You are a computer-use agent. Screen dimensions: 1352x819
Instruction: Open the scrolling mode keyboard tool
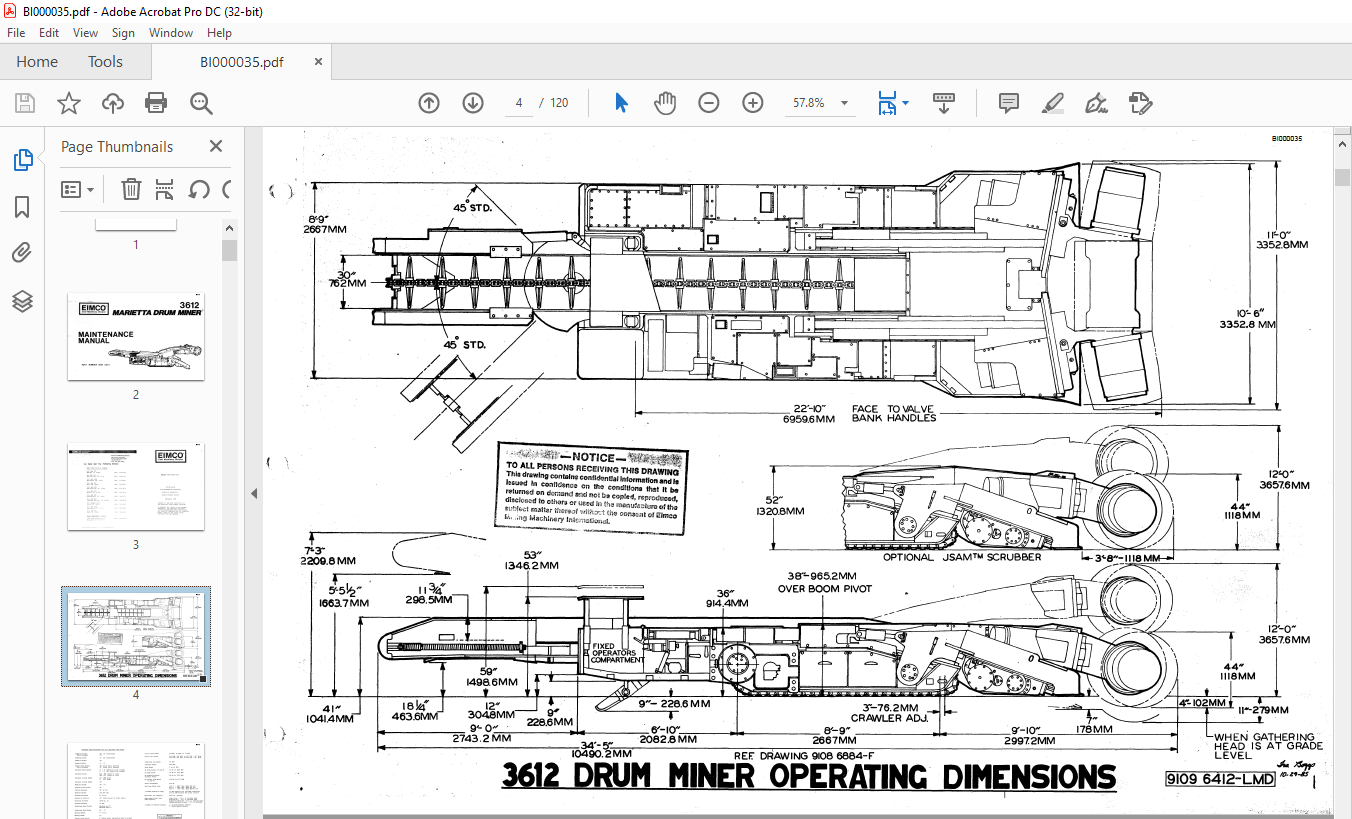click(944, 103)
